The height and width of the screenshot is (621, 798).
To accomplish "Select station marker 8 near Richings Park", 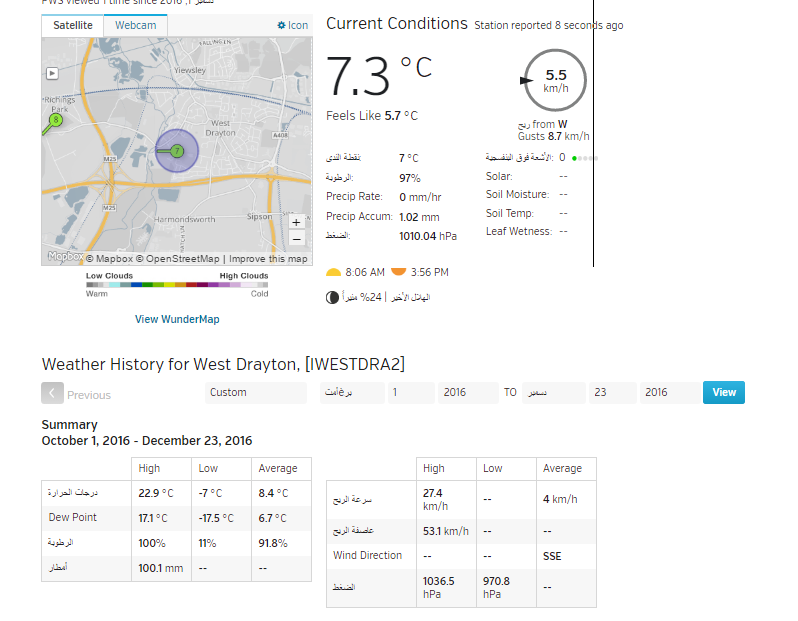I will [x=55, y=120].
